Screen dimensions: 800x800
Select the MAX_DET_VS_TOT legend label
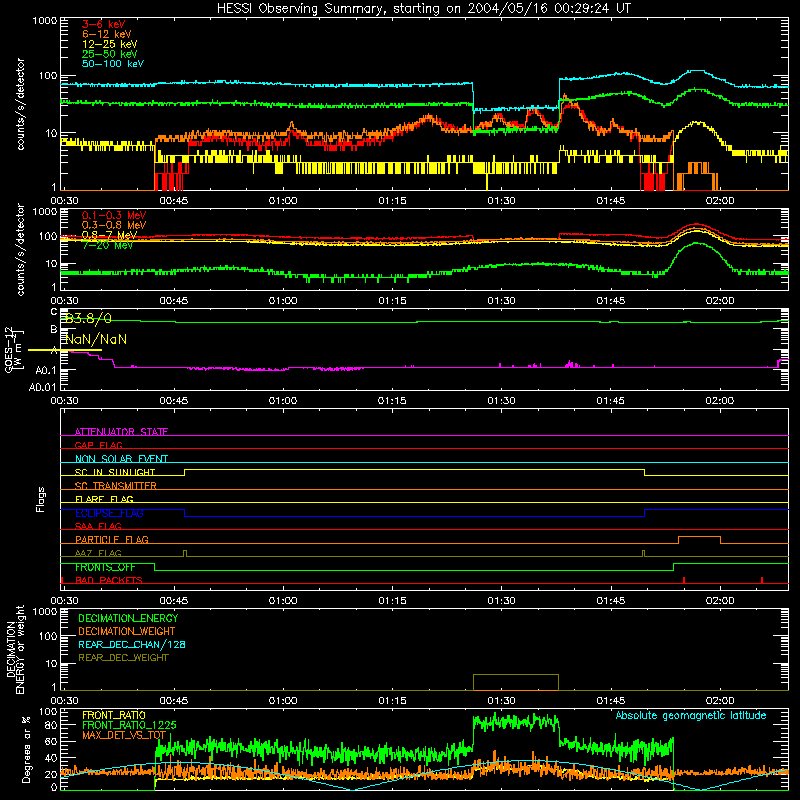pos(124,735)
